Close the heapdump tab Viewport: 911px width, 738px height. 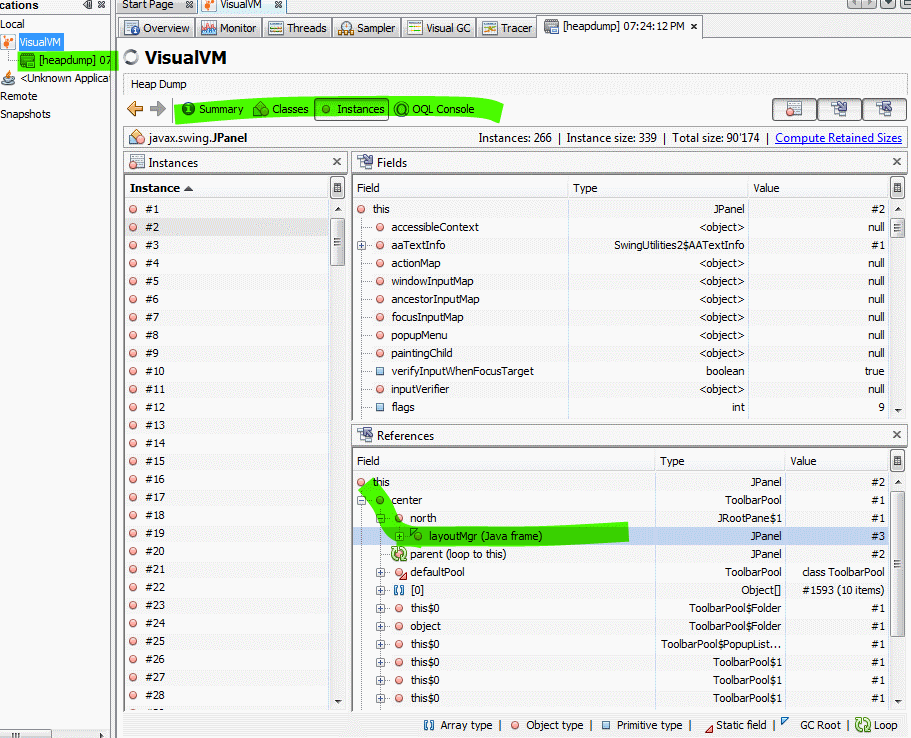[x=694, y=27]
